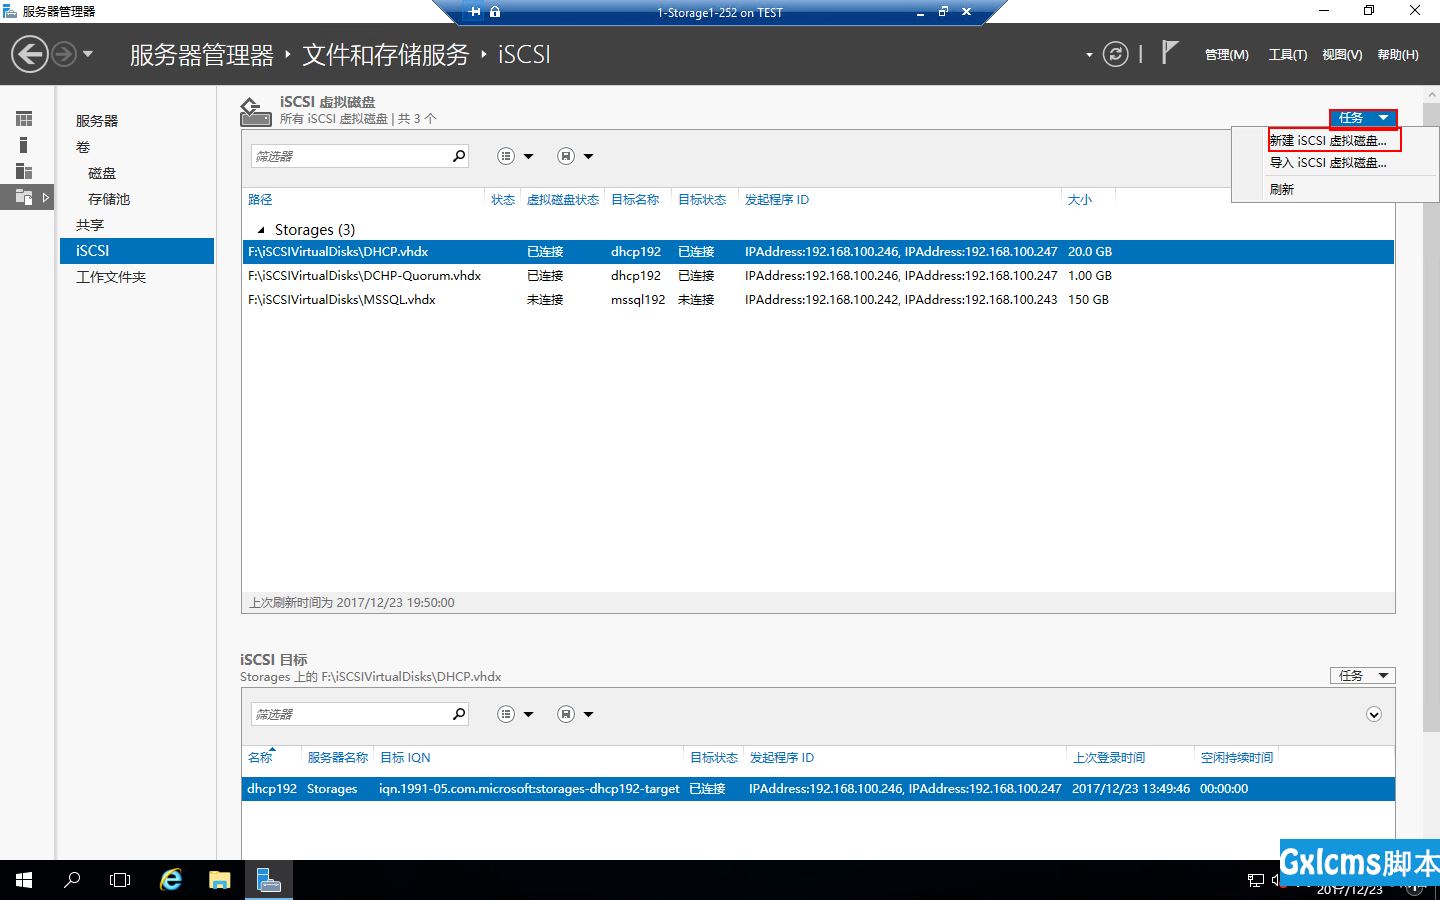Click the 任务 dropdown for iSCSI virtual disks

pos(1363,118)
